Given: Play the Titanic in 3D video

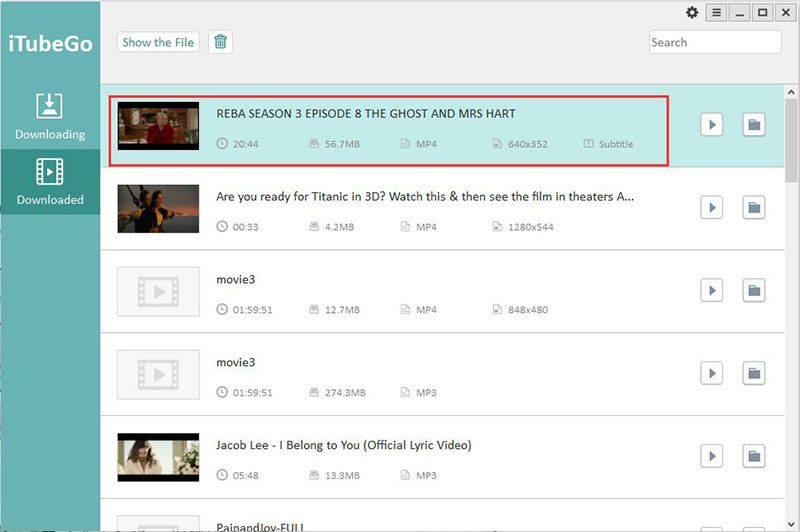Looking at the screenshot, I should pyautogui.click(x=712, y=208).
